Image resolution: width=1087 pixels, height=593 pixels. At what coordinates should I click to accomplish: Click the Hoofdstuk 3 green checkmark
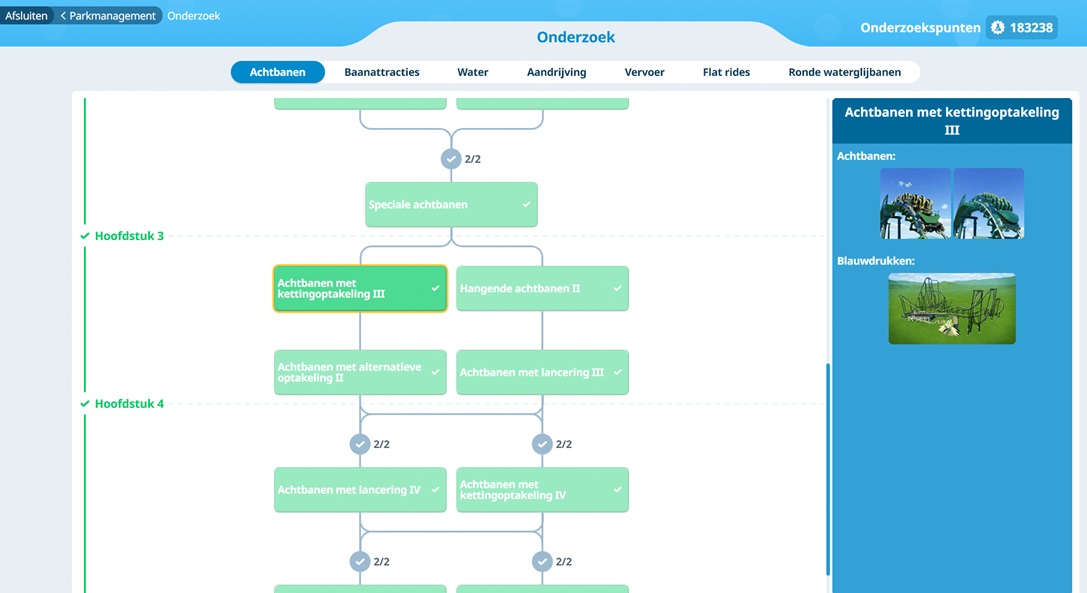pos(85,236)
